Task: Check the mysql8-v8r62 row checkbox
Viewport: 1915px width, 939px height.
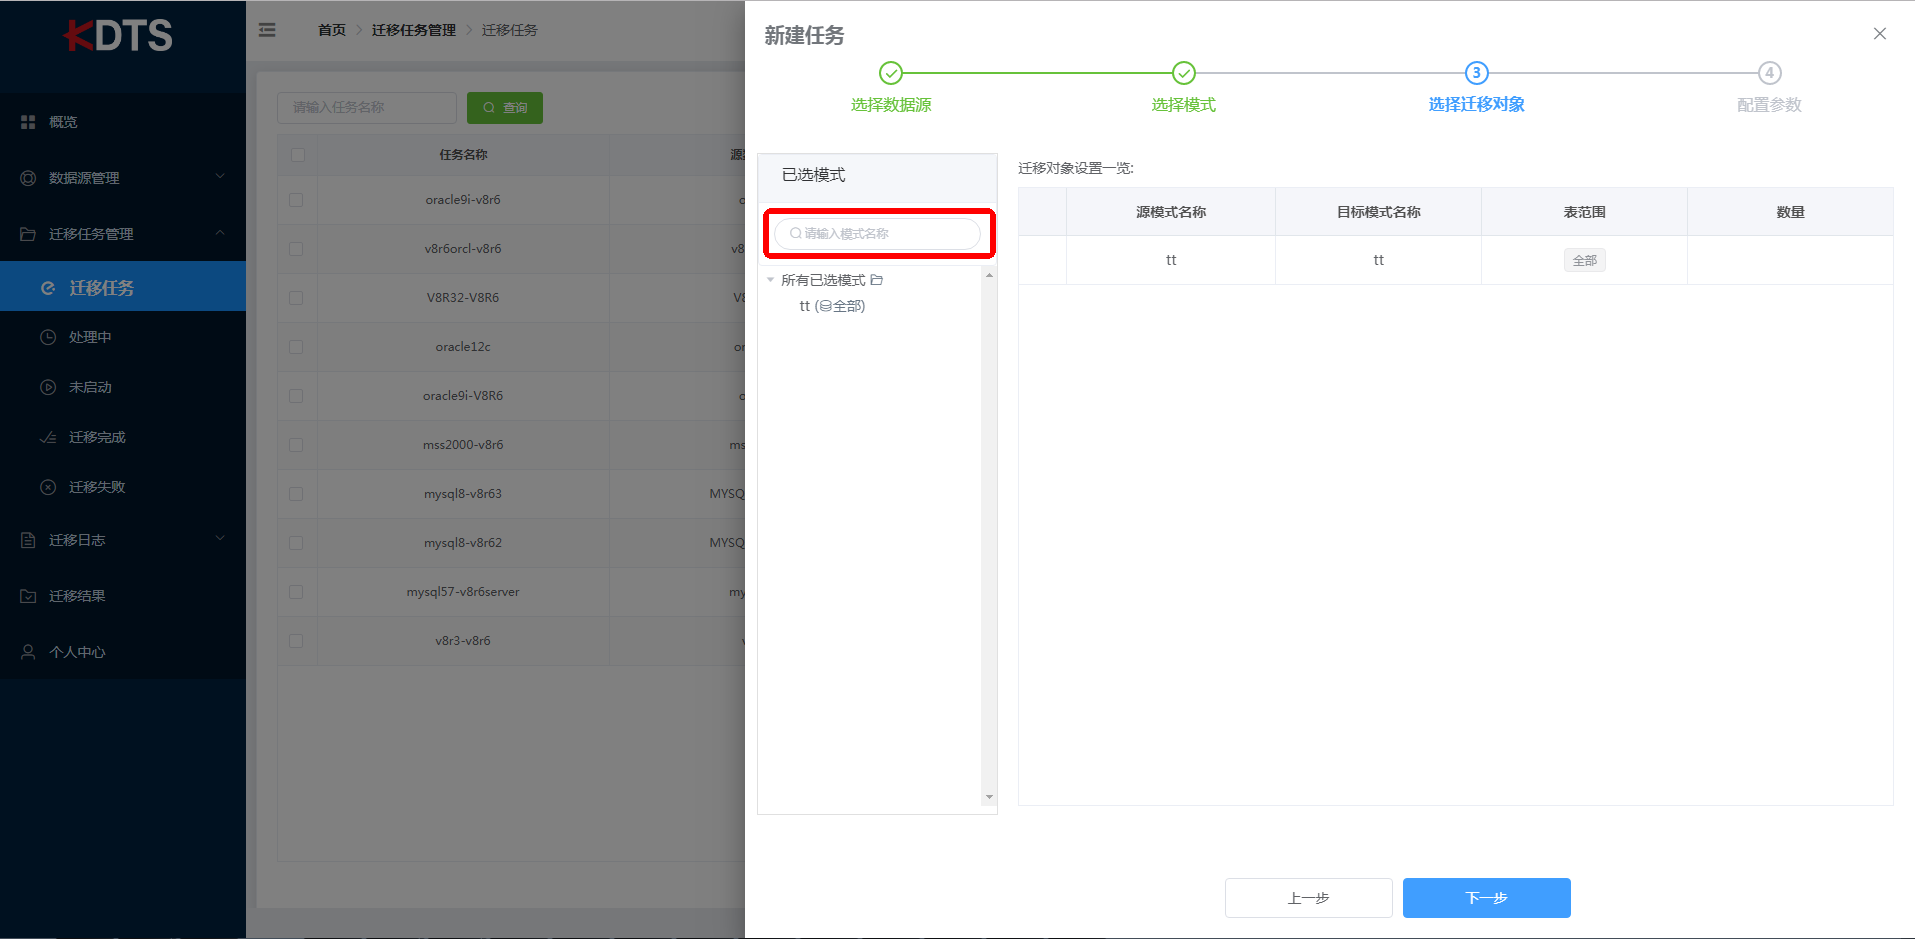Action: tap(296, 543)
